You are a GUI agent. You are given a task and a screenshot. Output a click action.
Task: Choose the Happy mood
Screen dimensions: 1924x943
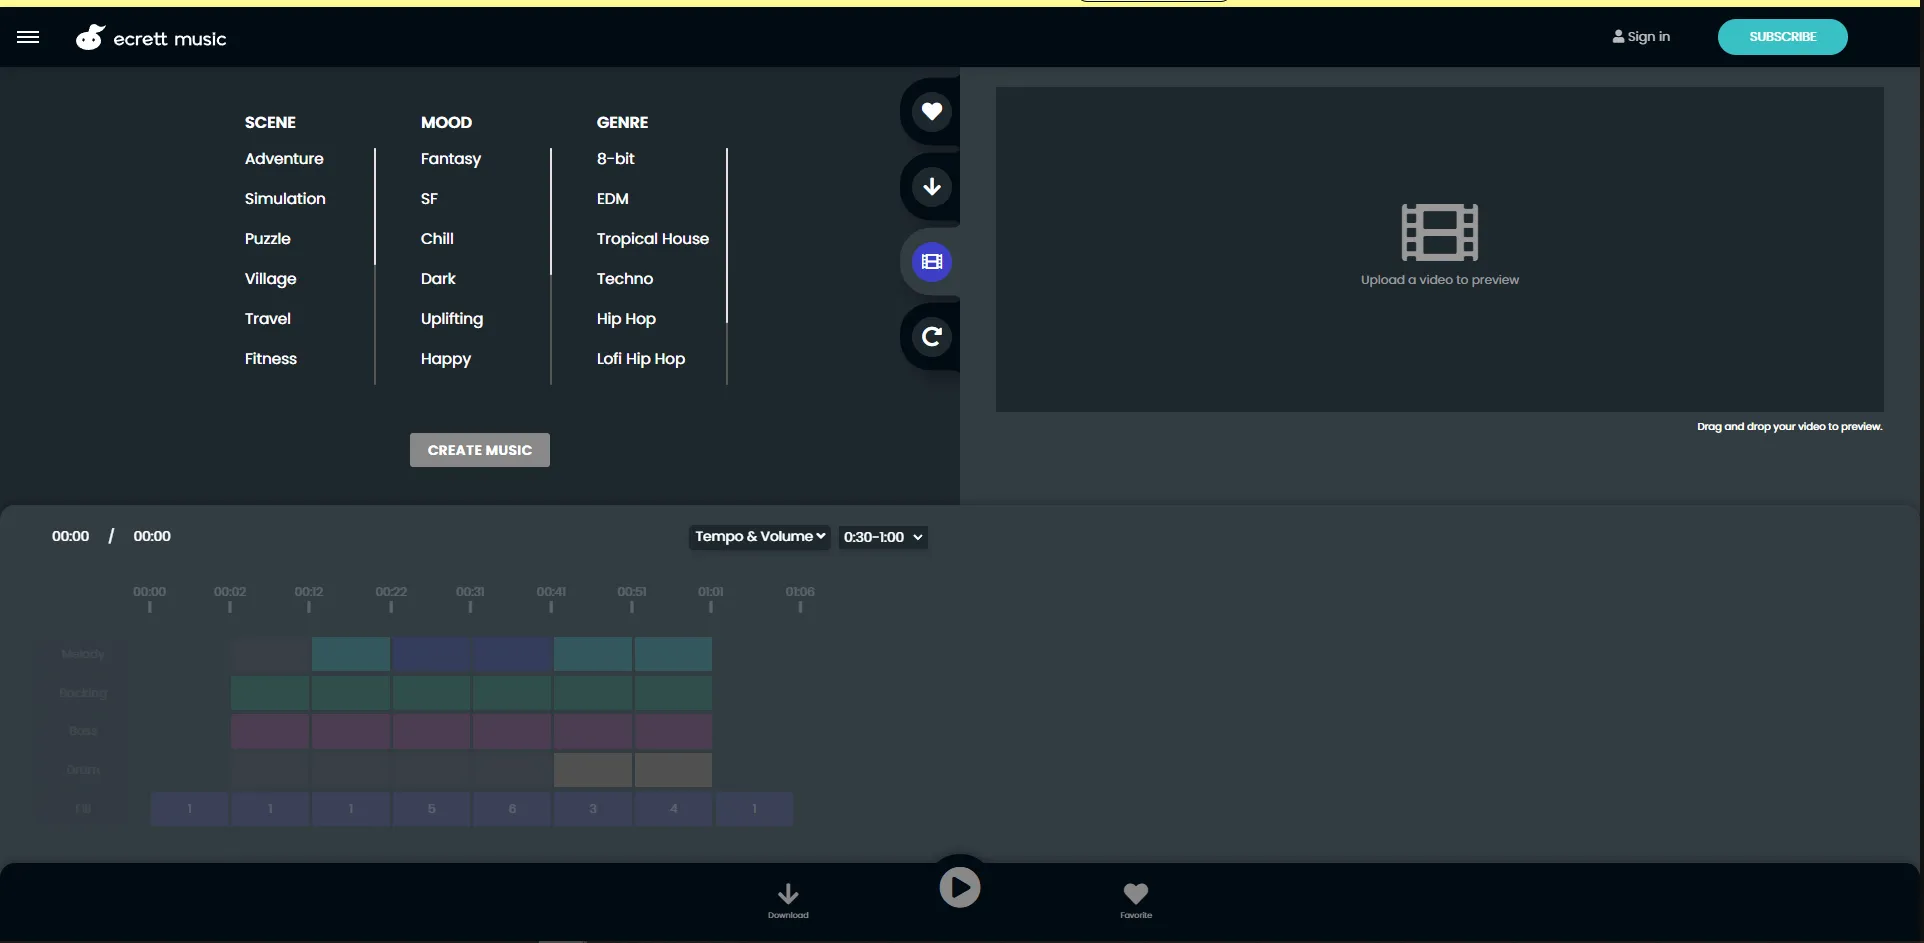tap(446, 359)
